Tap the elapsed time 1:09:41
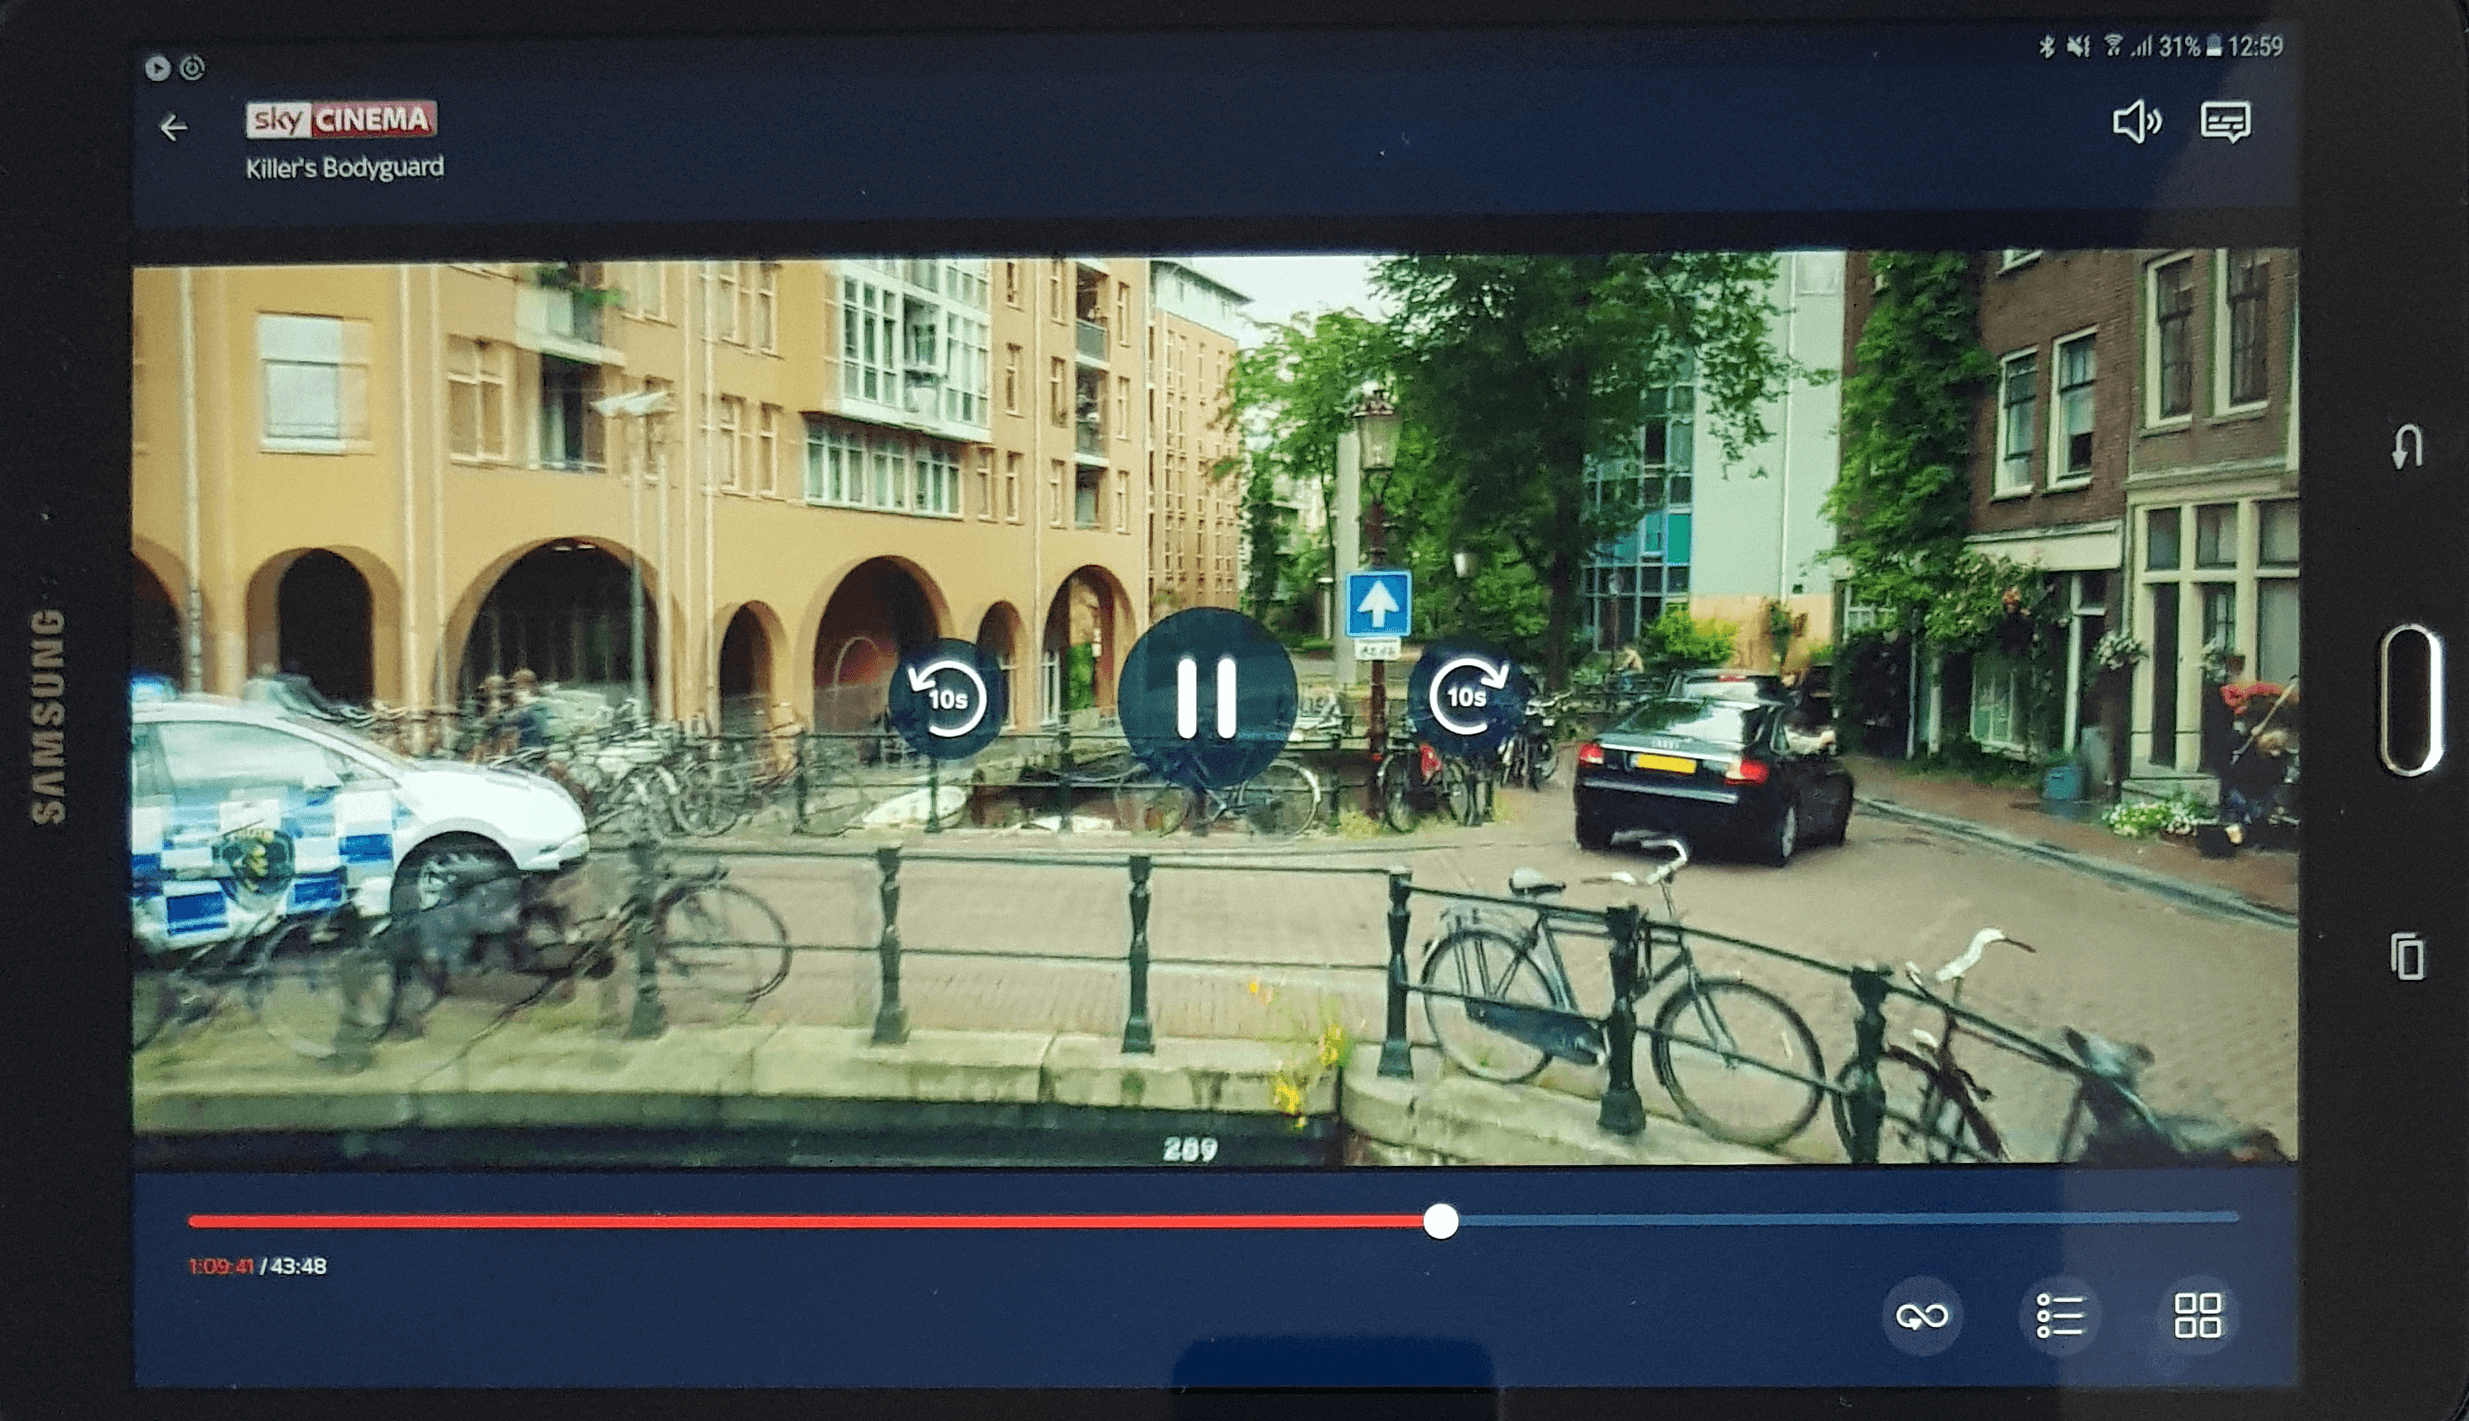2469x1421 pixels. point(221,1266)
